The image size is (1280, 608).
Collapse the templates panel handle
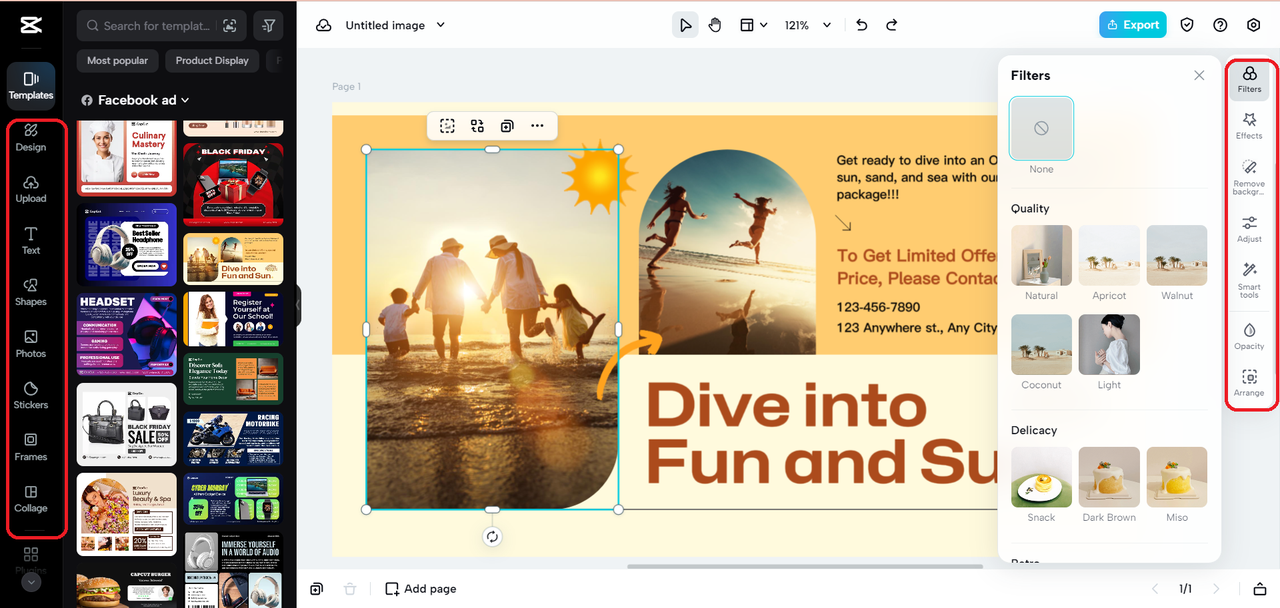click(x=298, y=305)
